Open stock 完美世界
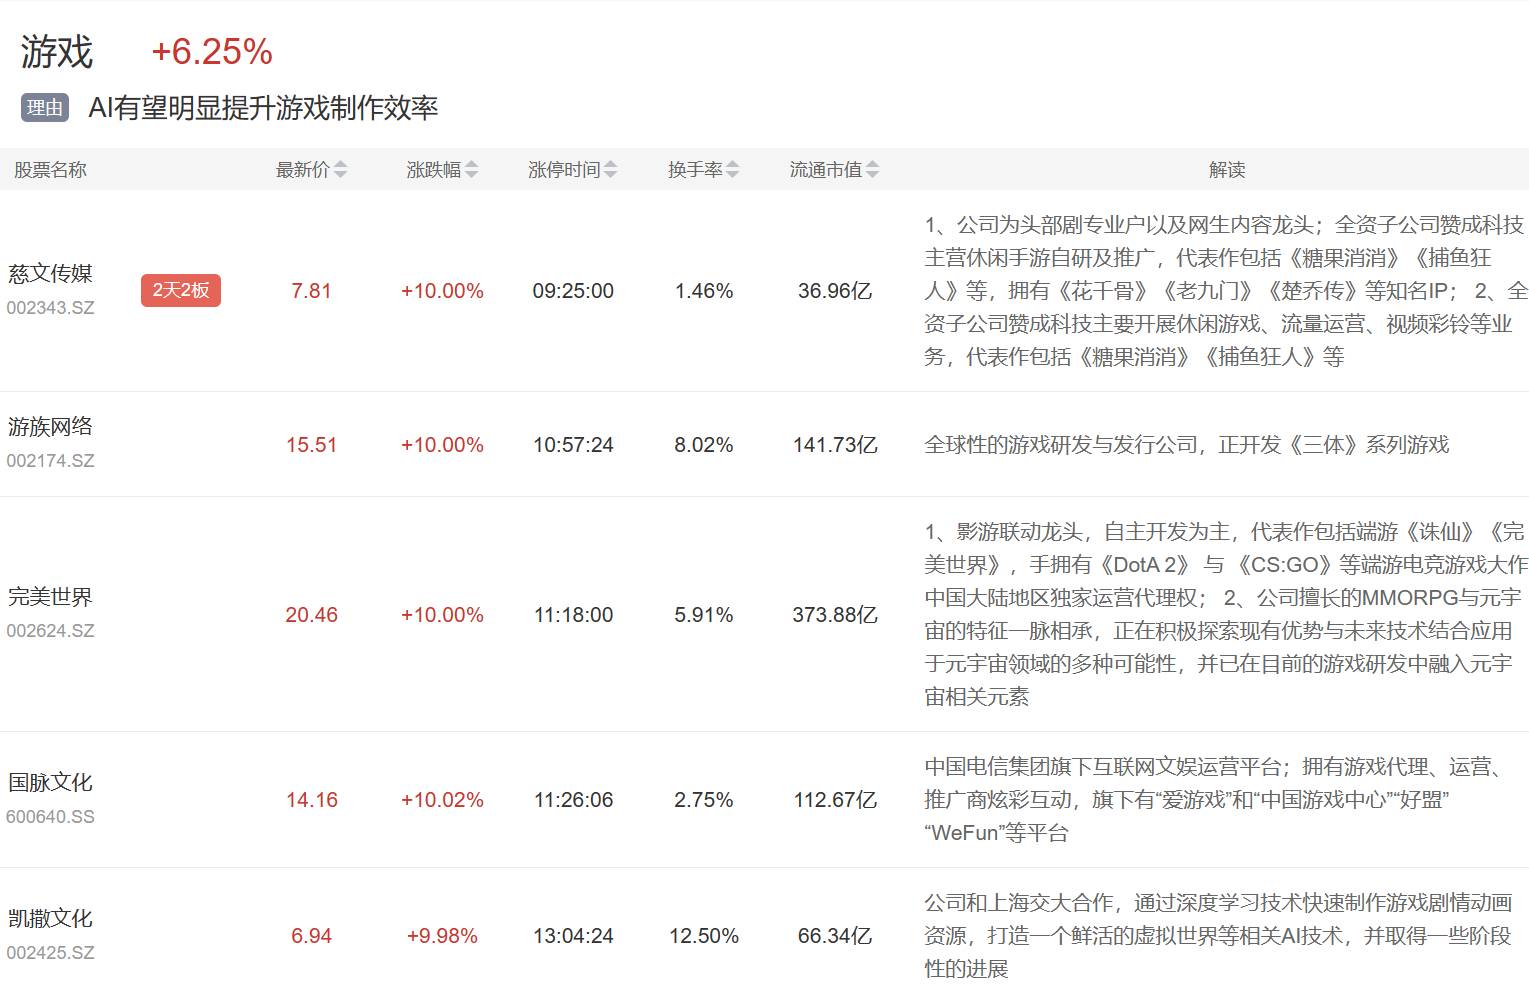1529x1000 pixels. click(x=50, y=597)
